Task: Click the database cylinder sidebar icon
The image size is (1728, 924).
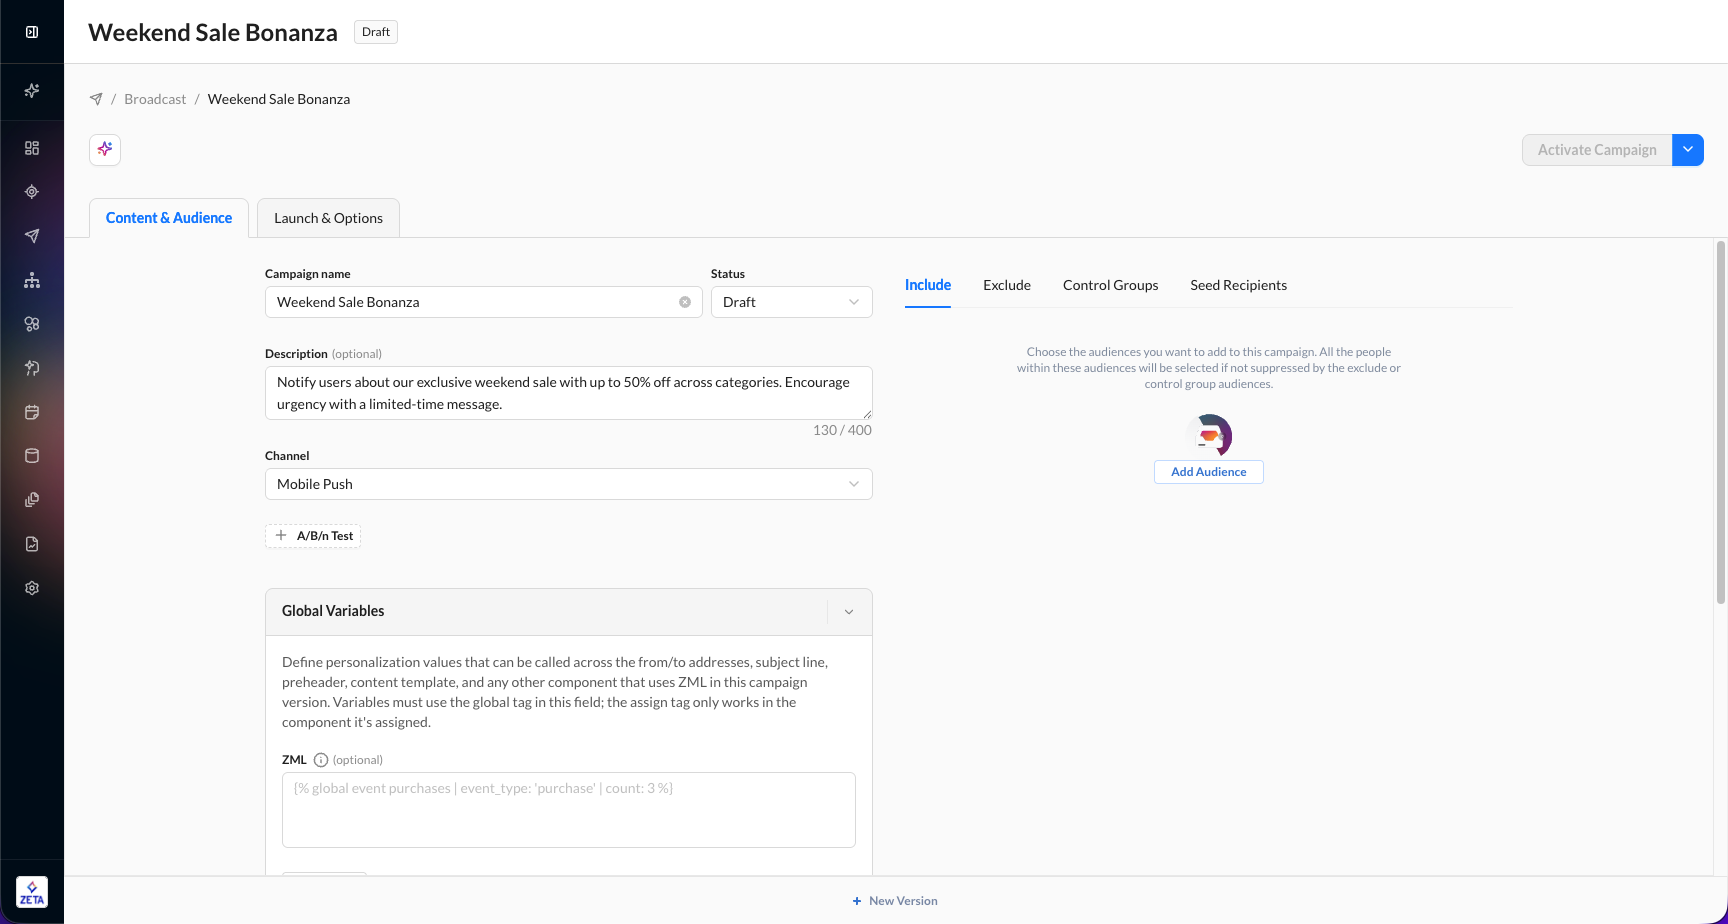Action: click(32, 456)
